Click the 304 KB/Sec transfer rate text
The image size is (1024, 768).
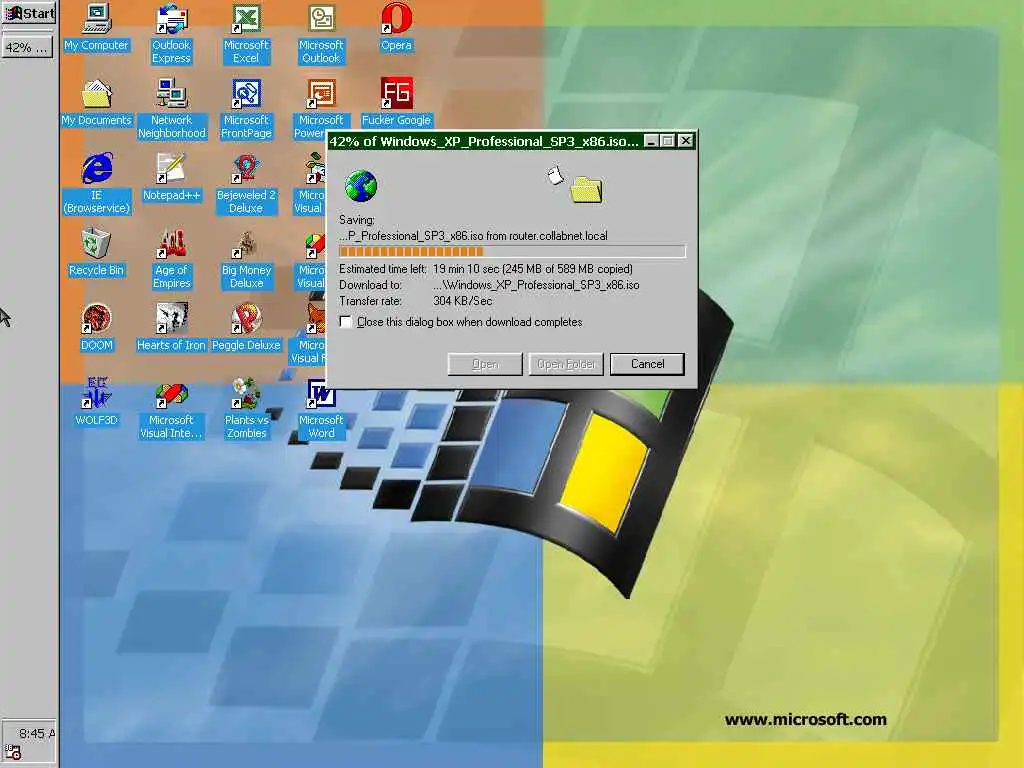pyautogui.click(x=462, y=301)
